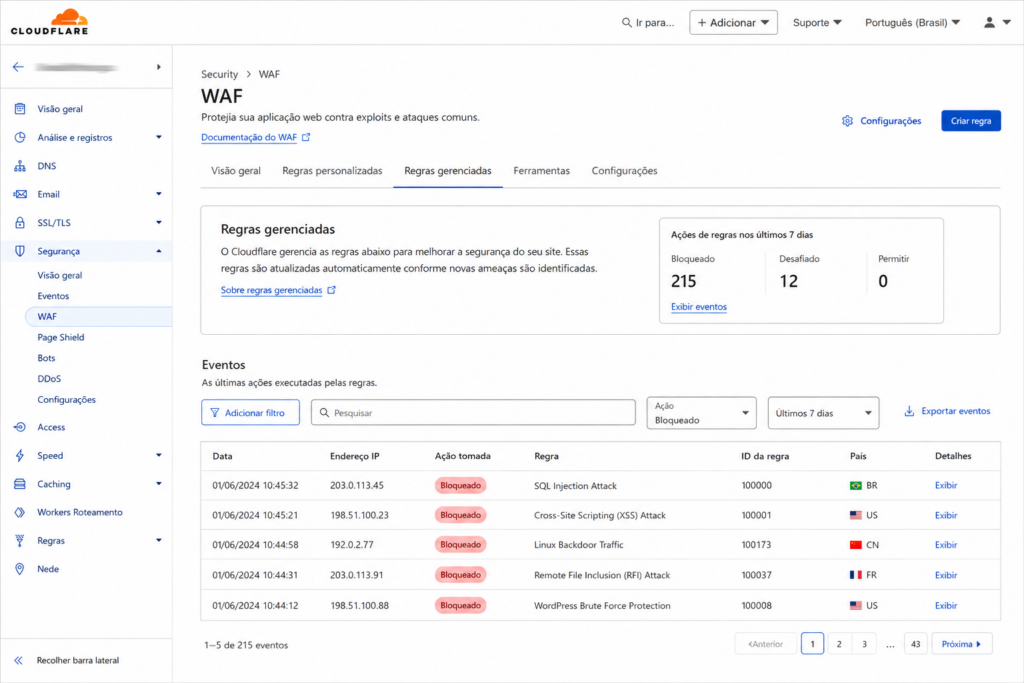Expand the Speed submenu arrow

159,455
